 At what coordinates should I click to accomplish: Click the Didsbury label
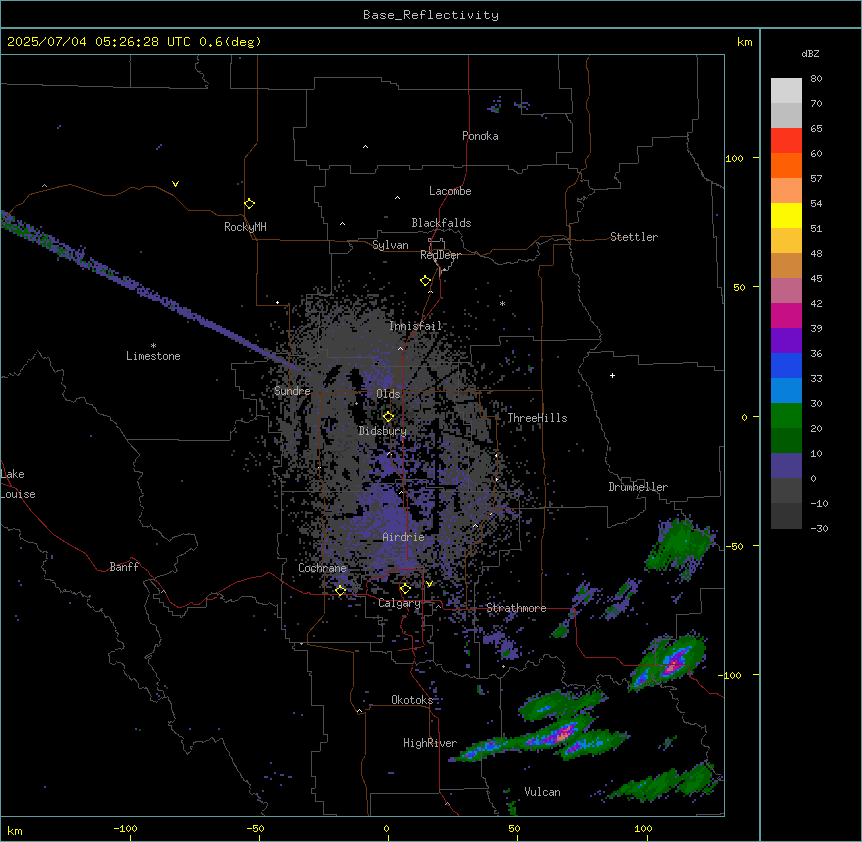(383, 431)
